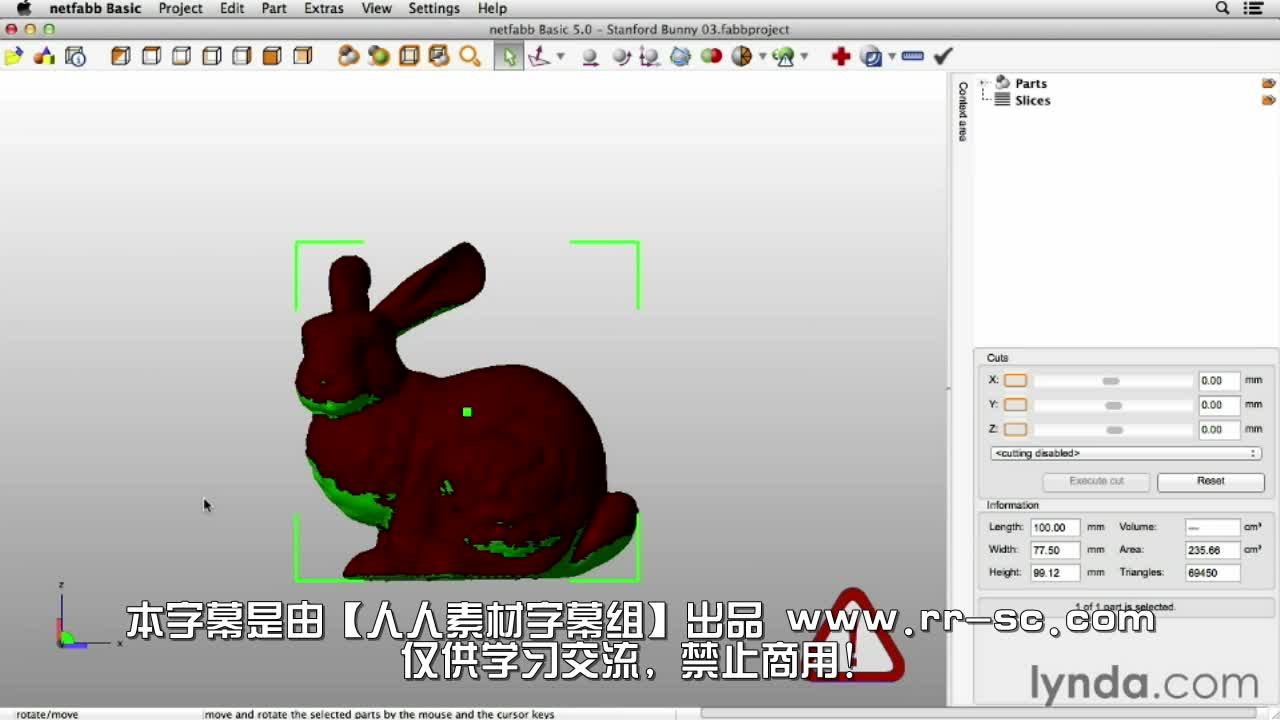Viewport: 1280px width, 720px height.
Task: Click the X cut value field
Action: (x=1219, y=380)
